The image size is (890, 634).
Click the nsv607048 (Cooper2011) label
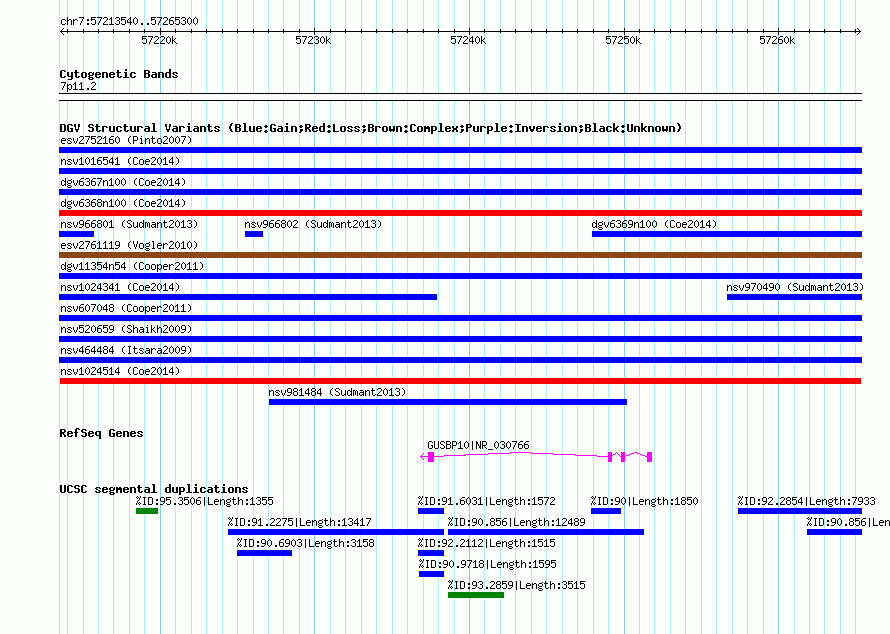point(126,308)
